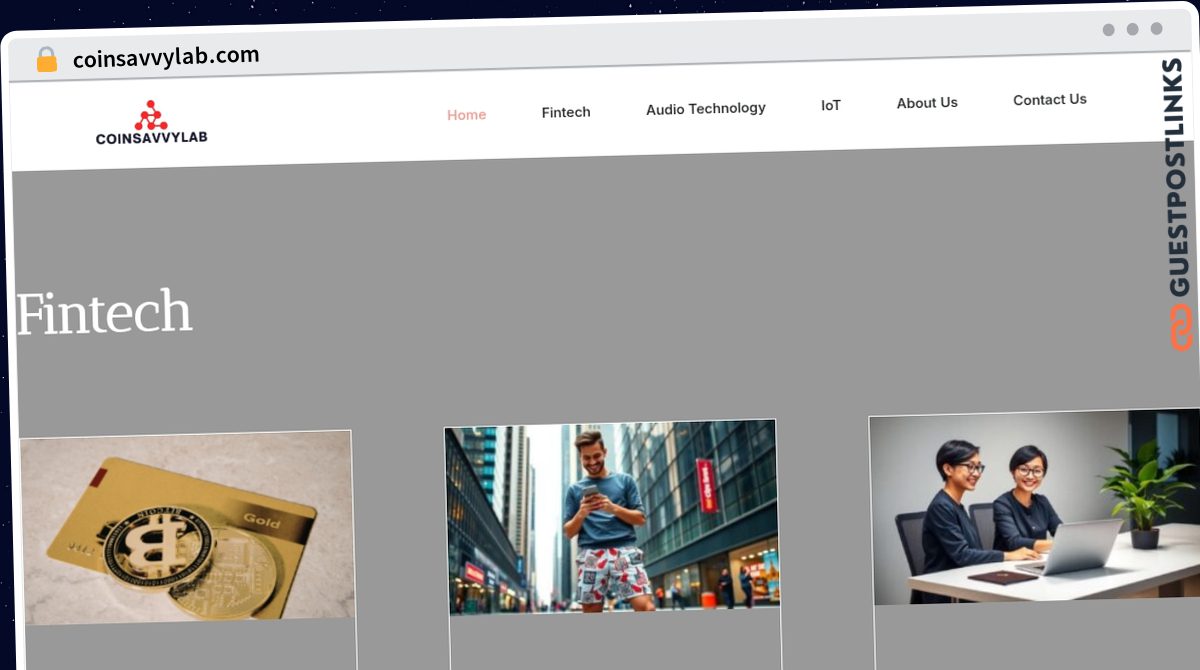Image resolution: width=1200 pixels, height=670 pixels.
Task: Open the Contact Us page
Action: pos(1050,99)
